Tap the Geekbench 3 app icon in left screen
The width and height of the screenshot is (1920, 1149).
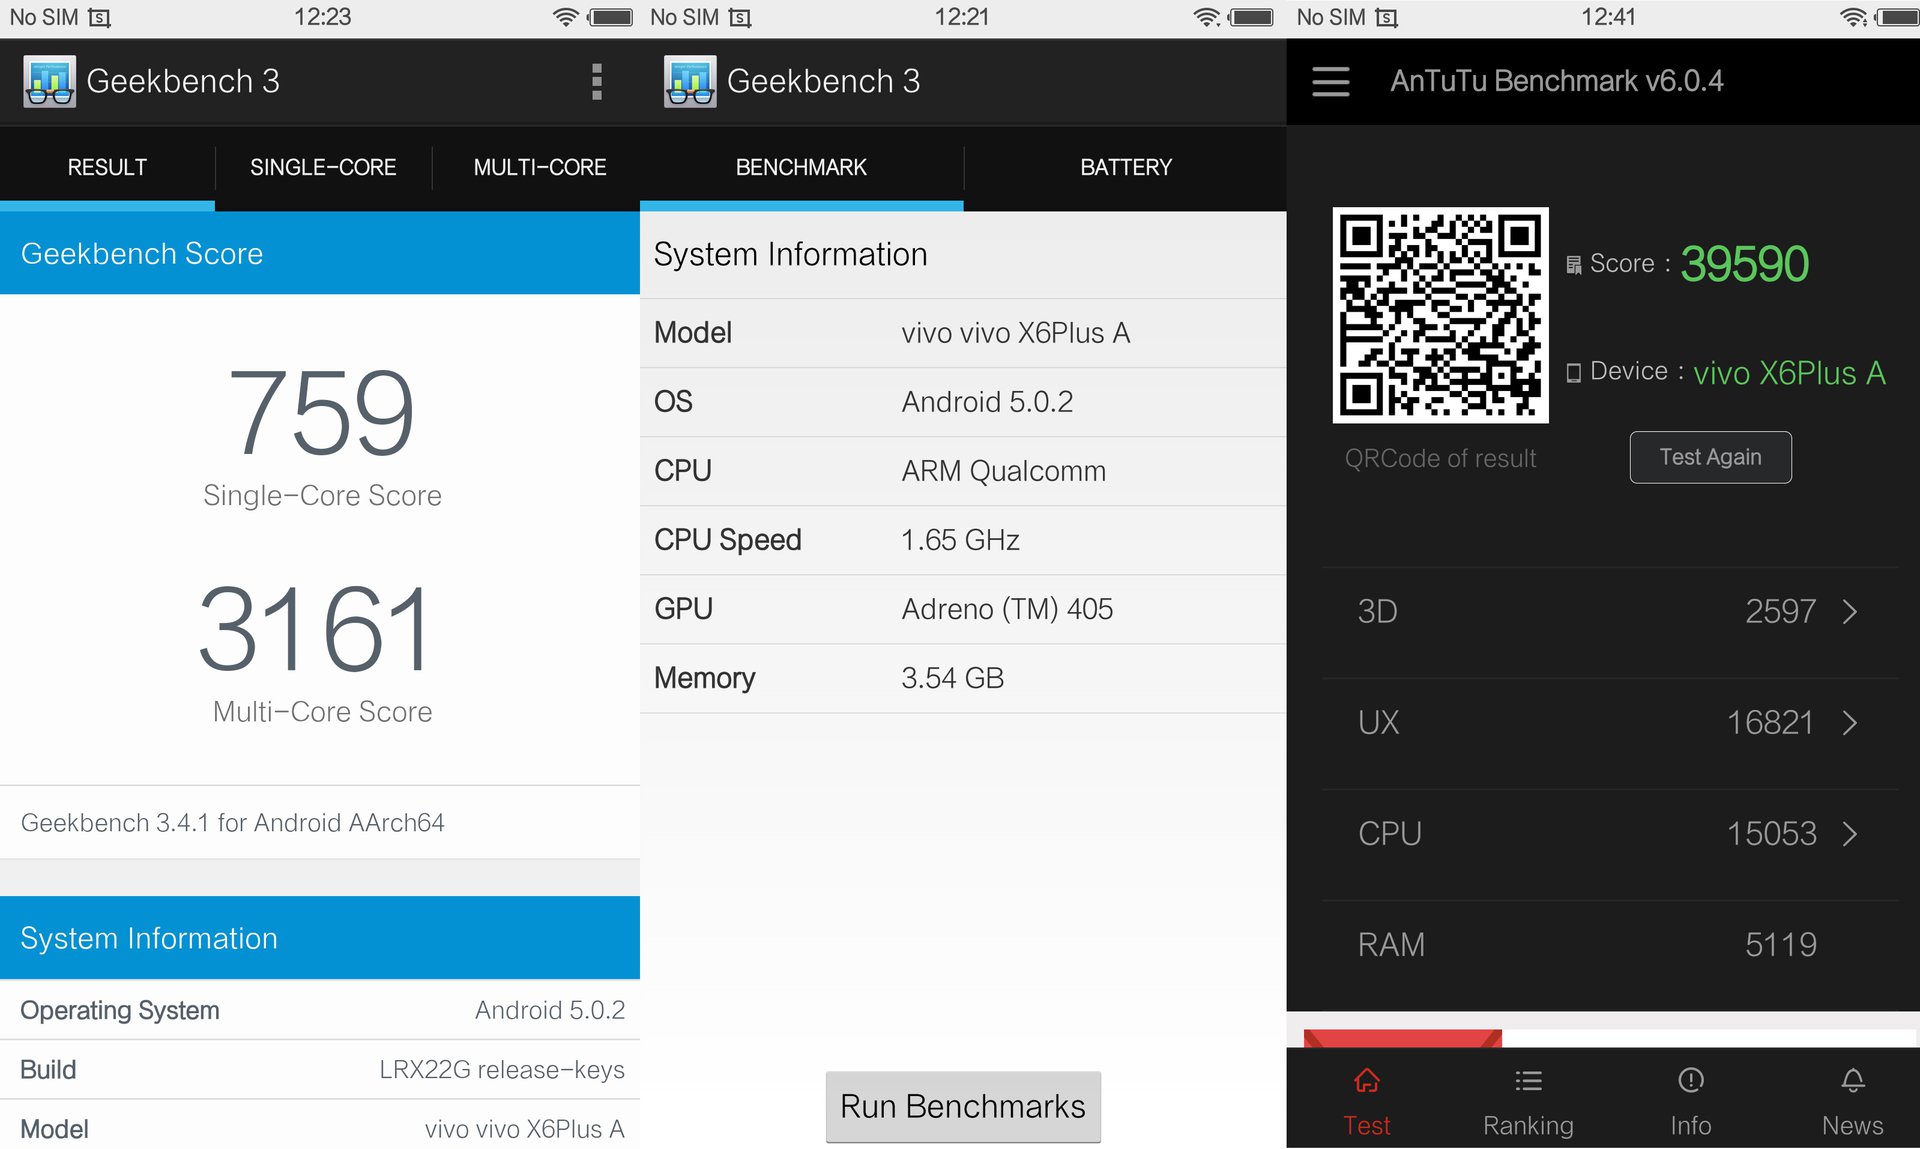49,82
